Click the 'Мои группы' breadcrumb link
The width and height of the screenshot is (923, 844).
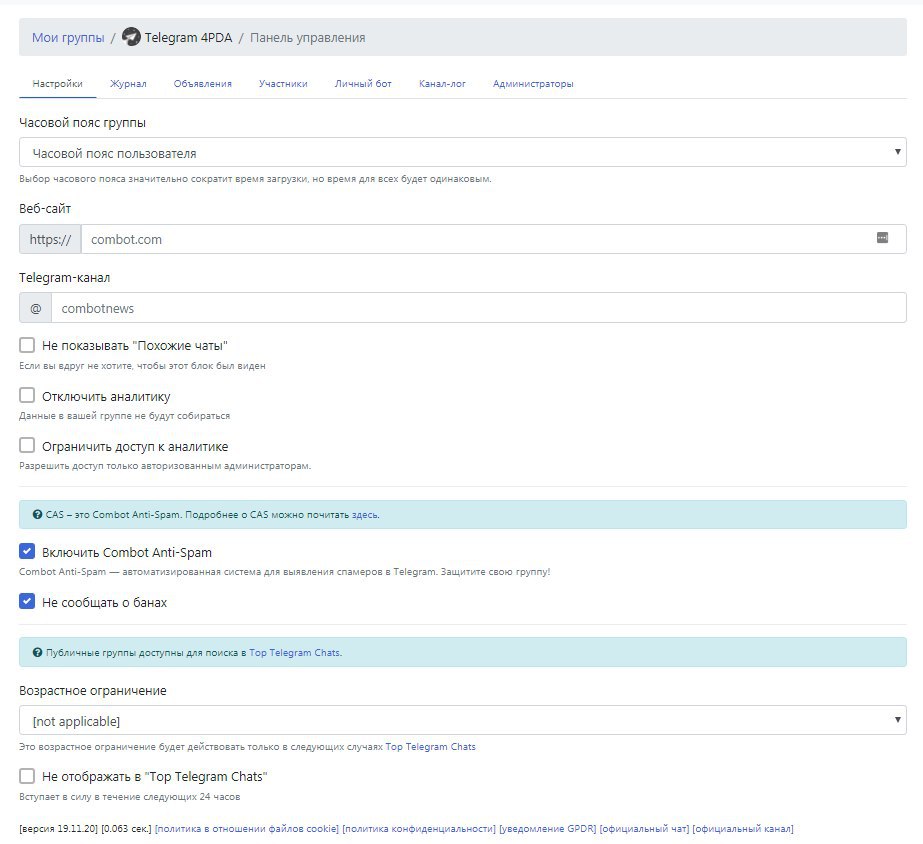tap(68, 38)
